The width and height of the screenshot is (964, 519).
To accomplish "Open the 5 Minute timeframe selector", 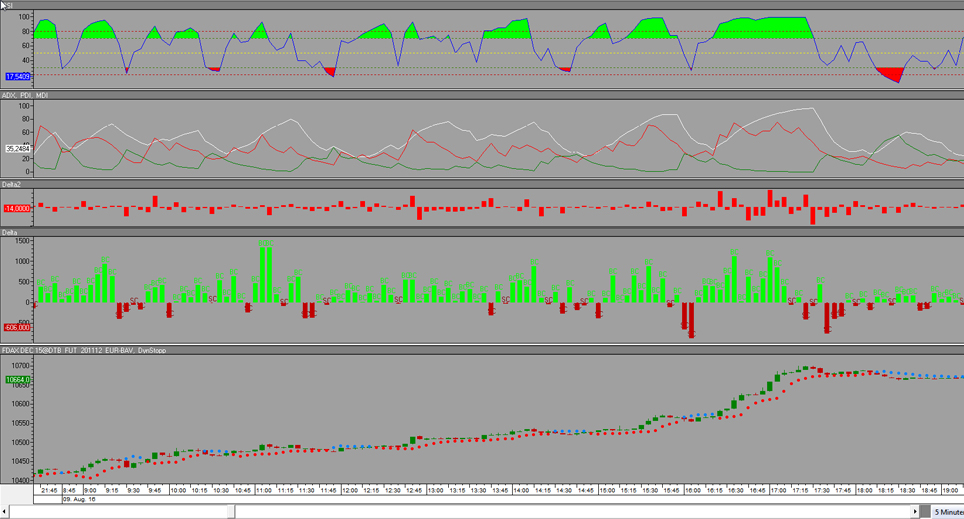I will (946, 512).
